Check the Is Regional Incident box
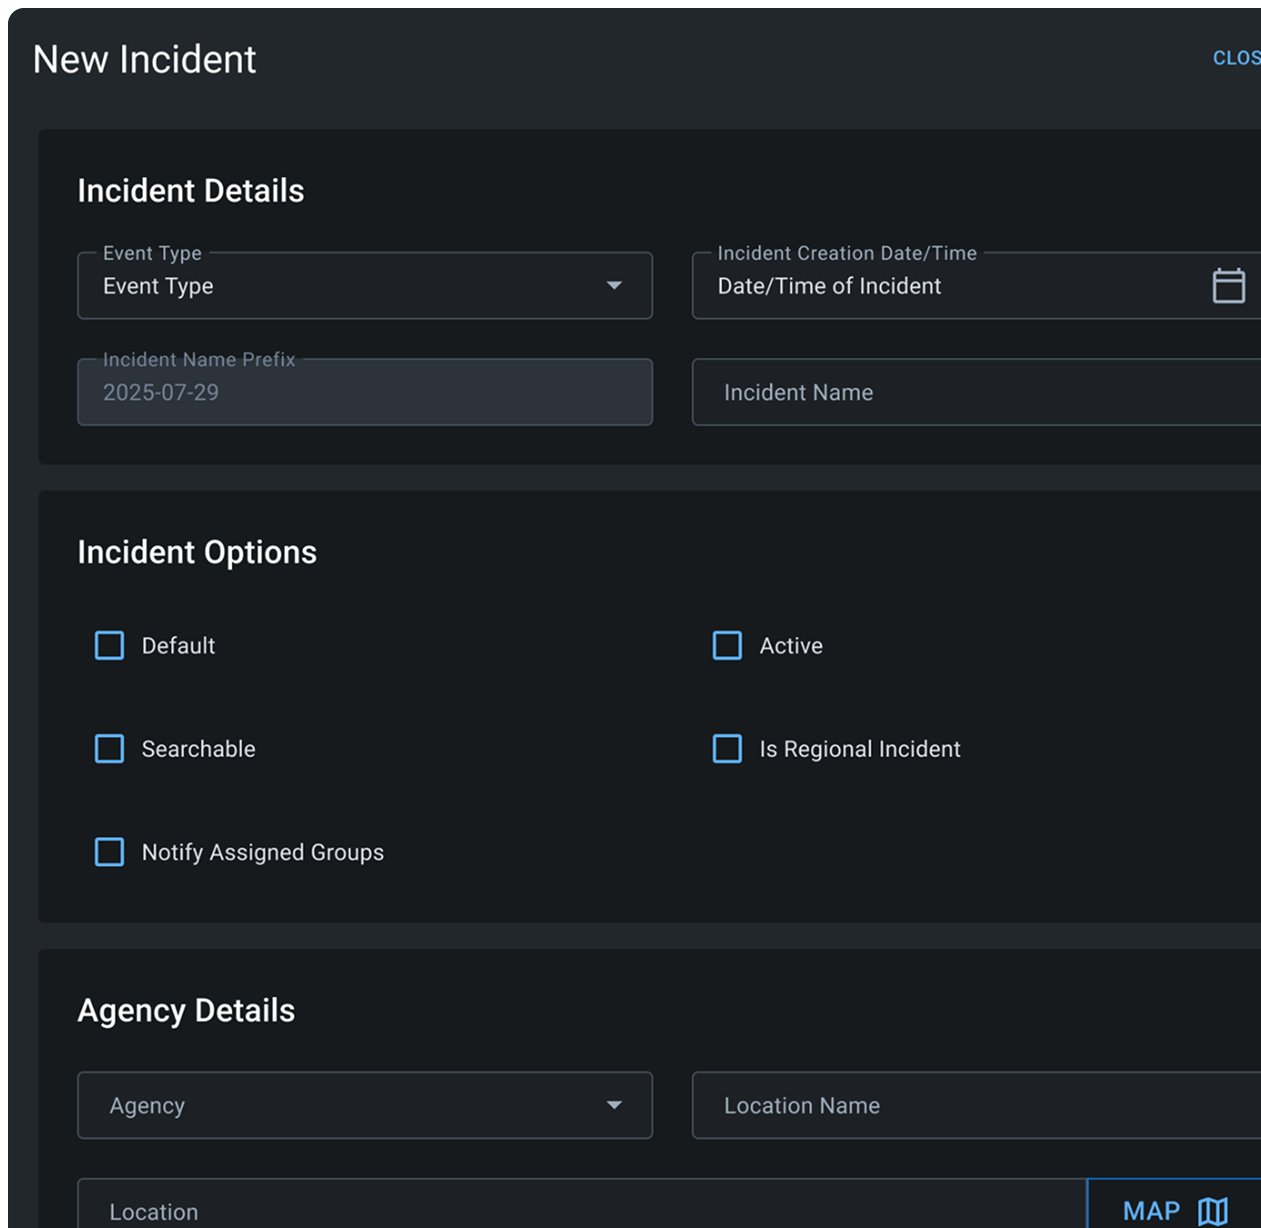The width and height of the screenshot is (1261, 1228). point(727,749)
